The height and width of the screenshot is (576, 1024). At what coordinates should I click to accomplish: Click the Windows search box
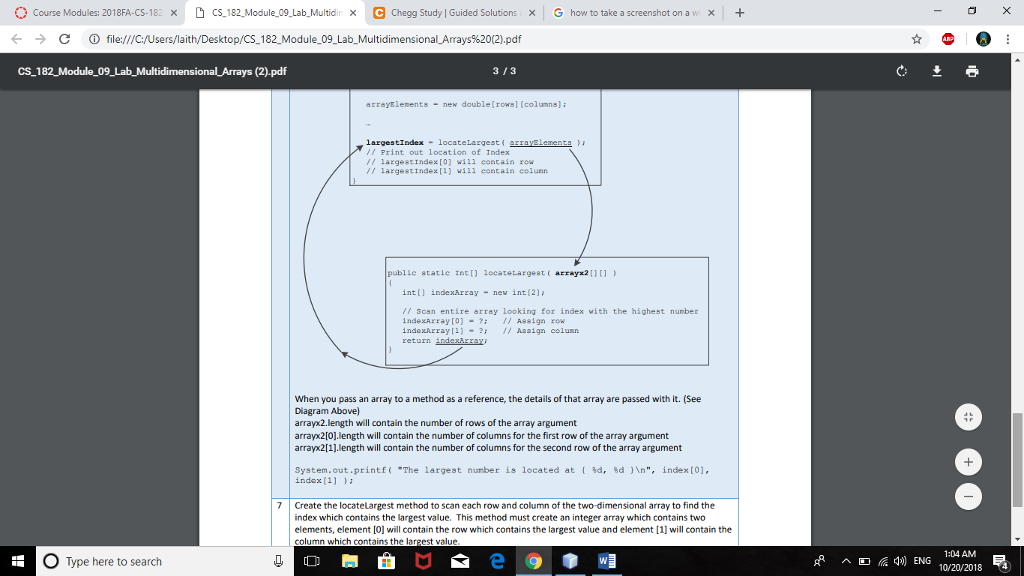150,561
